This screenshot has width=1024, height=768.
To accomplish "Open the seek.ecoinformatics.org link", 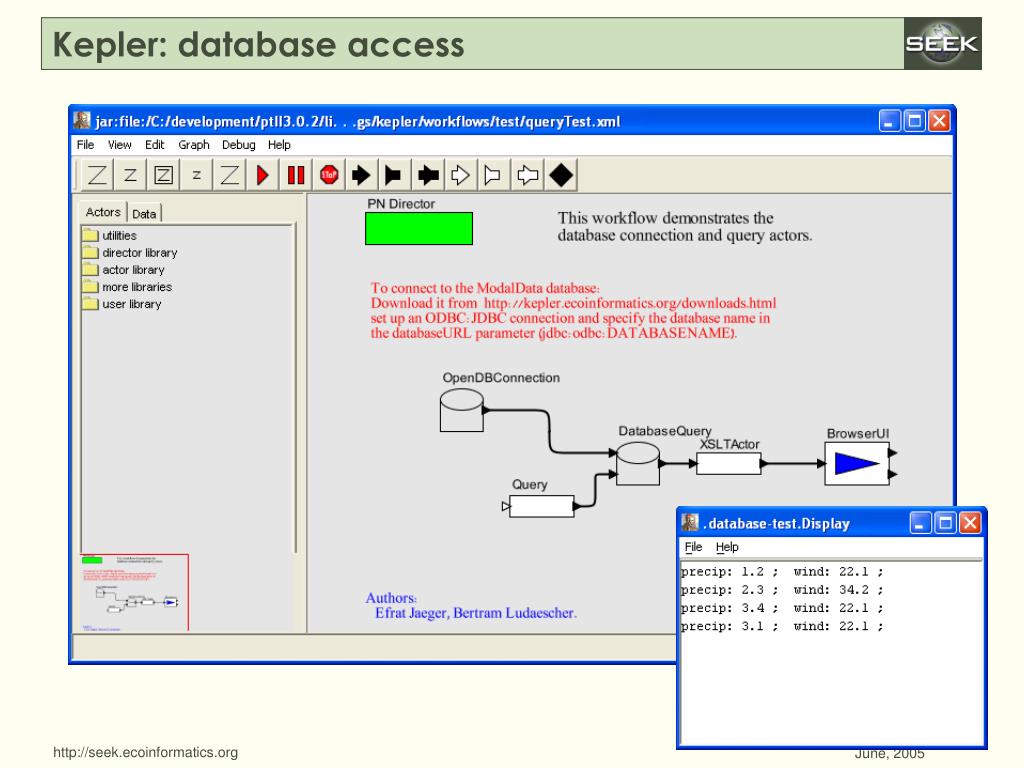I will coord(146,752).
